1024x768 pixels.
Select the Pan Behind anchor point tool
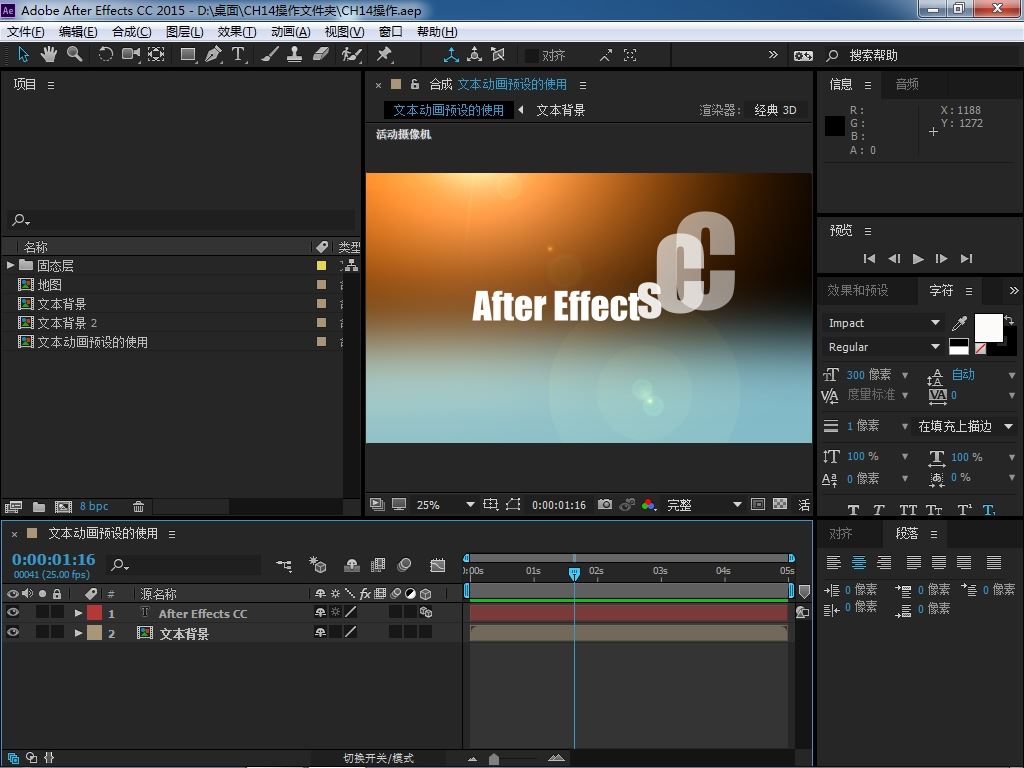click(156, 54)
